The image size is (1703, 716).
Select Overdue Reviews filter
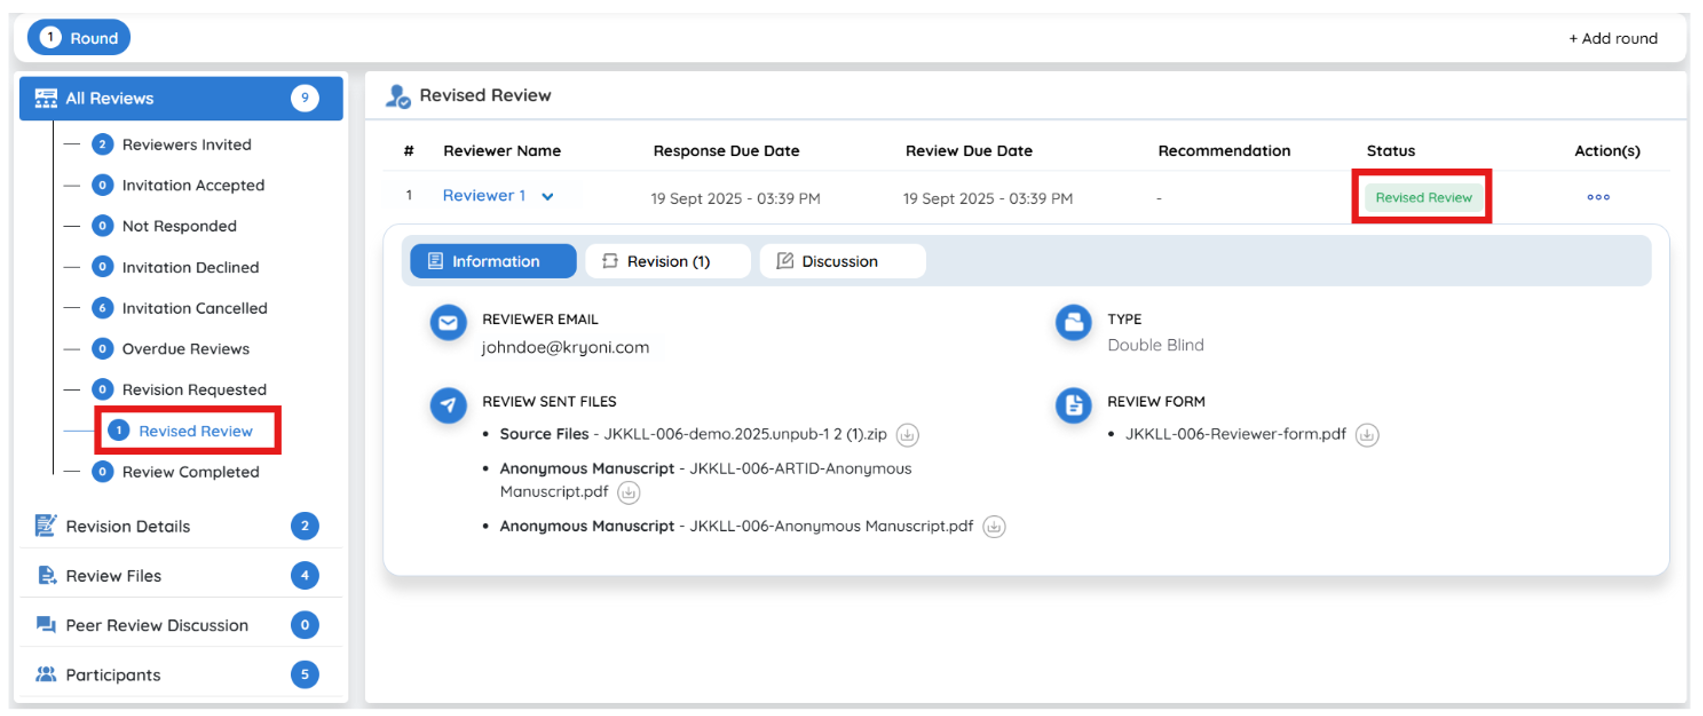[x=185, y=349]
